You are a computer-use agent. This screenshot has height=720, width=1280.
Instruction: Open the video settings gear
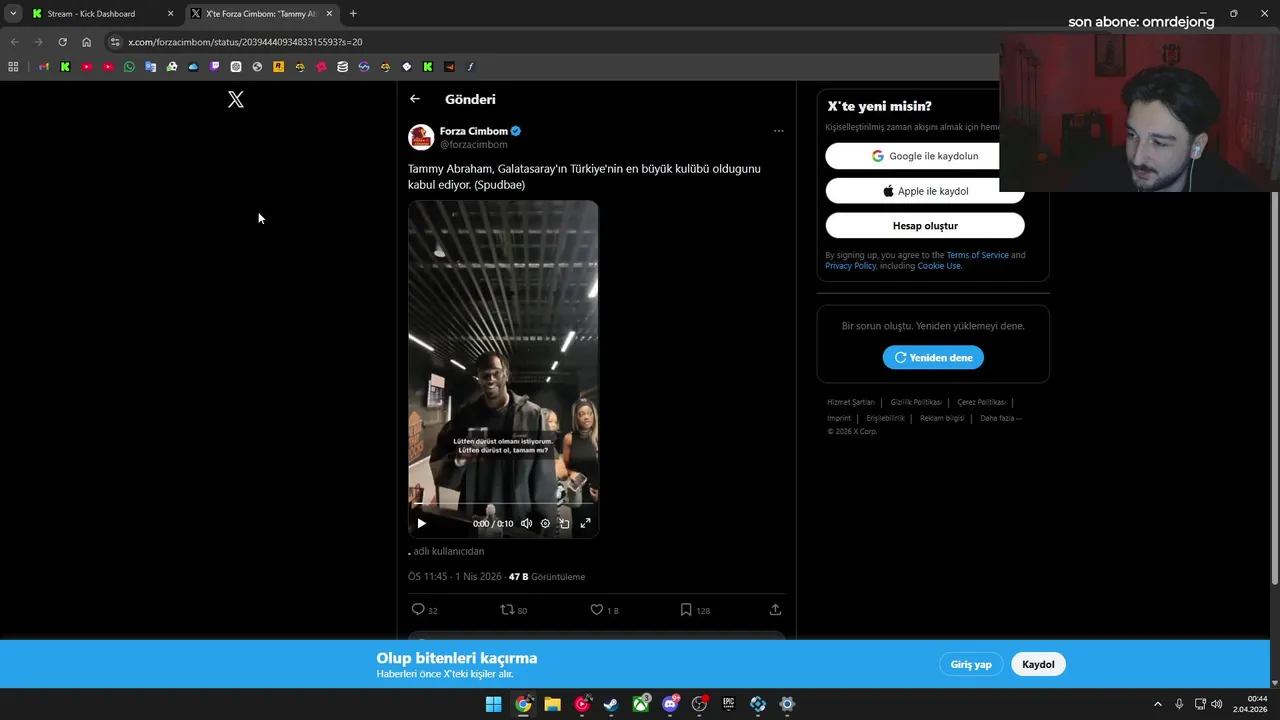(x=545, y=523)
